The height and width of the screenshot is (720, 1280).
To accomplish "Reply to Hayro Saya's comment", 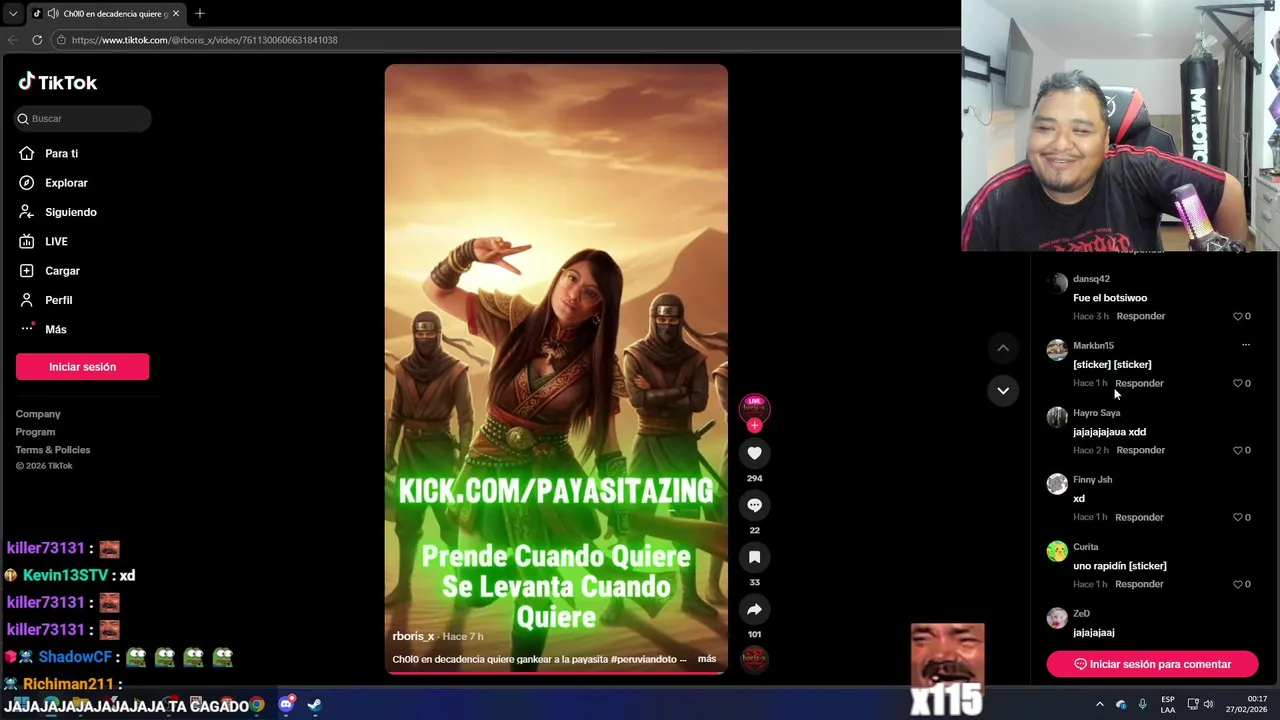I will 1140,450.
